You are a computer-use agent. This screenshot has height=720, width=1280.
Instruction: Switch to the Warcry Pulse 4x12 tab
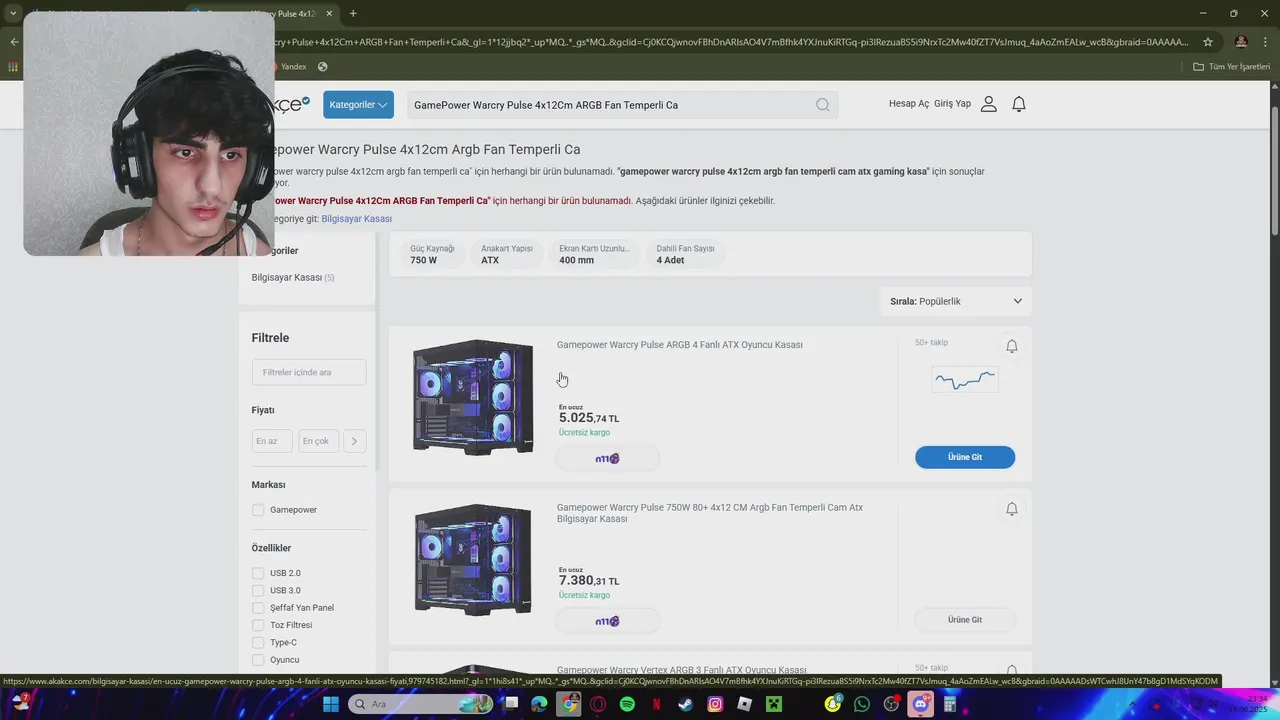(263, 14)
